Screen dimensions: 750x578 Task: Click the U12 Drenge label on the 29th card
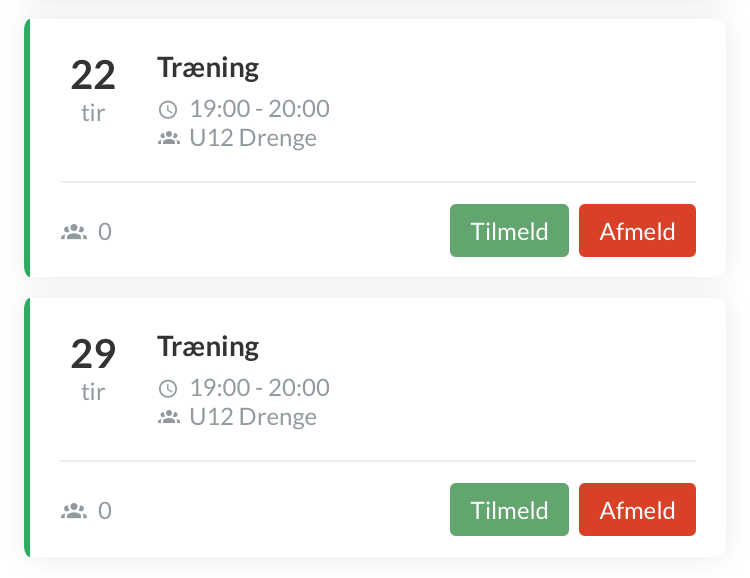pyautogui.click(x=253, y=417)
